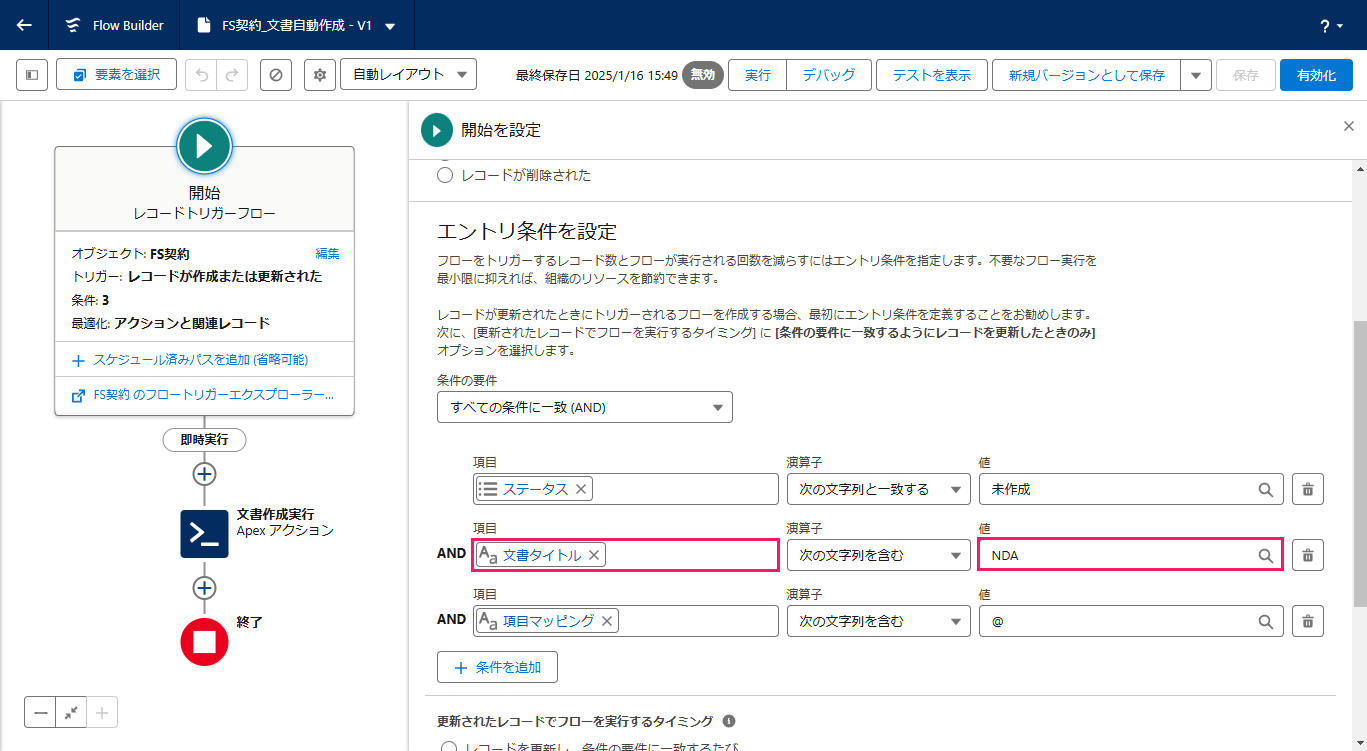Image resolution: width=1367 pixels, height=751 pixels.
Task: Click 新規バージョンとして保存 button
Action: (x=1086, y=75)
